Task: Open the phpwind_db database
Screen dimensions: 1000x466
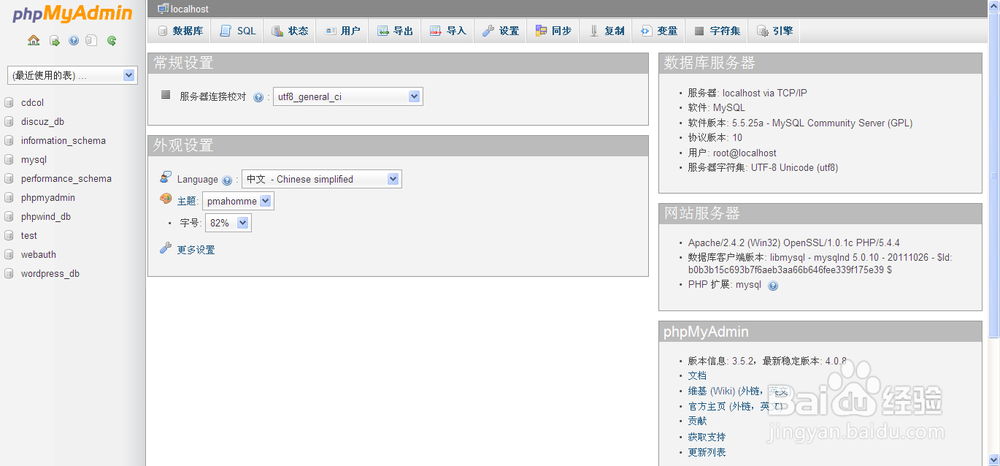Action: click(x=46, y=217)
